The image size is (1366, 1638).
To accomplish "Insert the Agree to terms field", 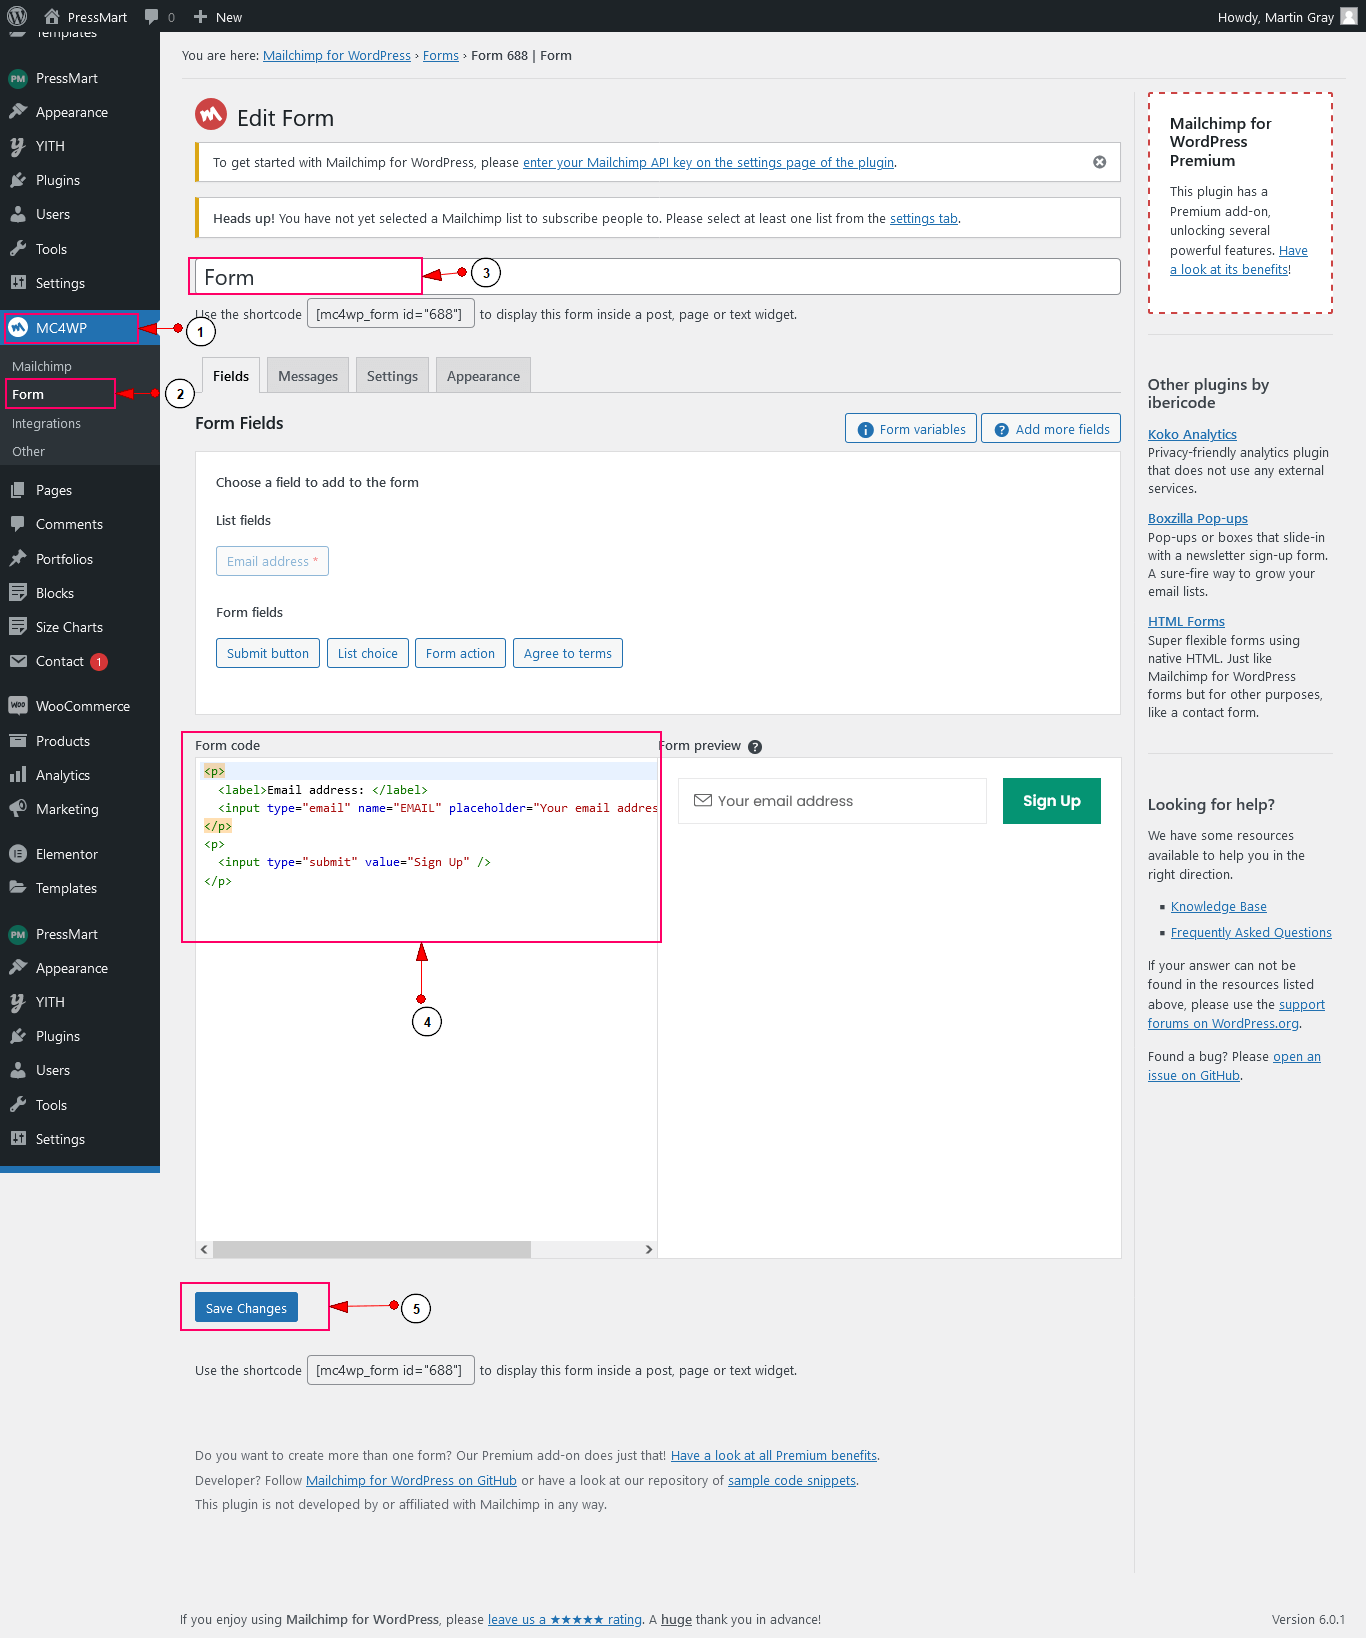I will [567, 653].
